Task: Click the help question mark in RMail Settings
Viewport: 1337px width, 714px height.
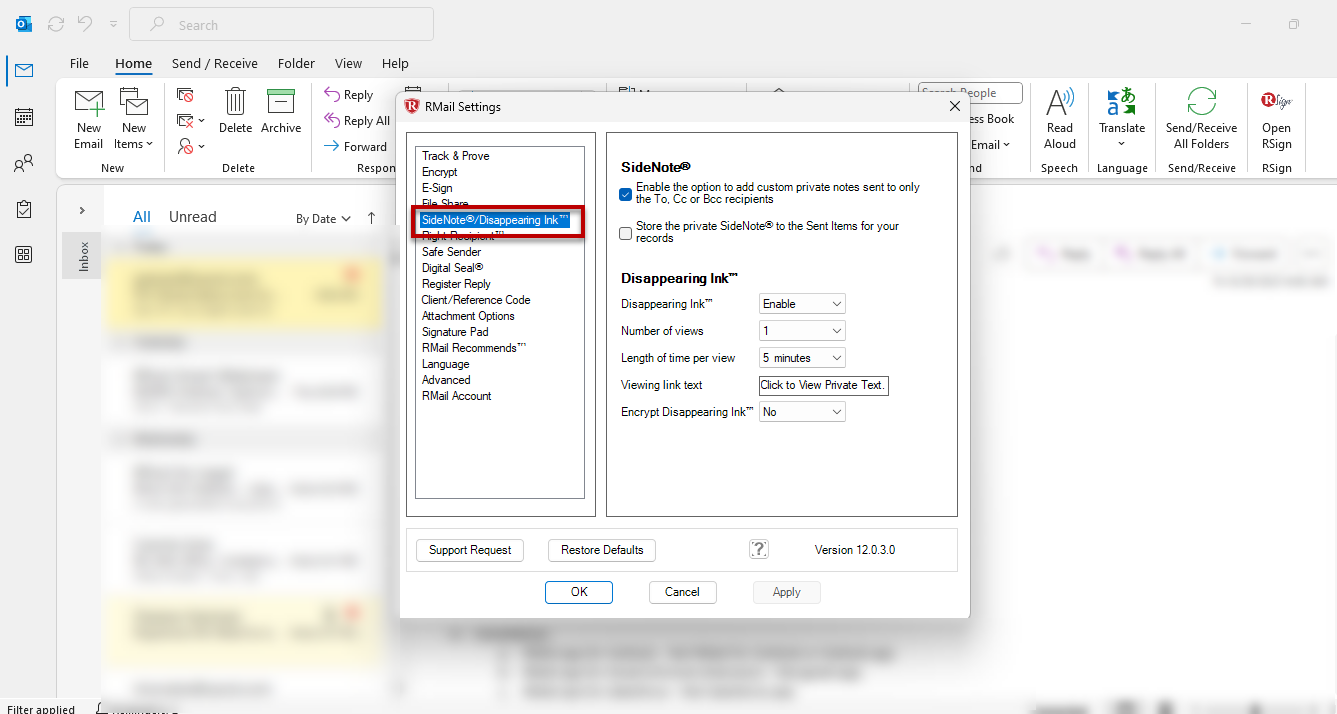Action: [759, 549]
